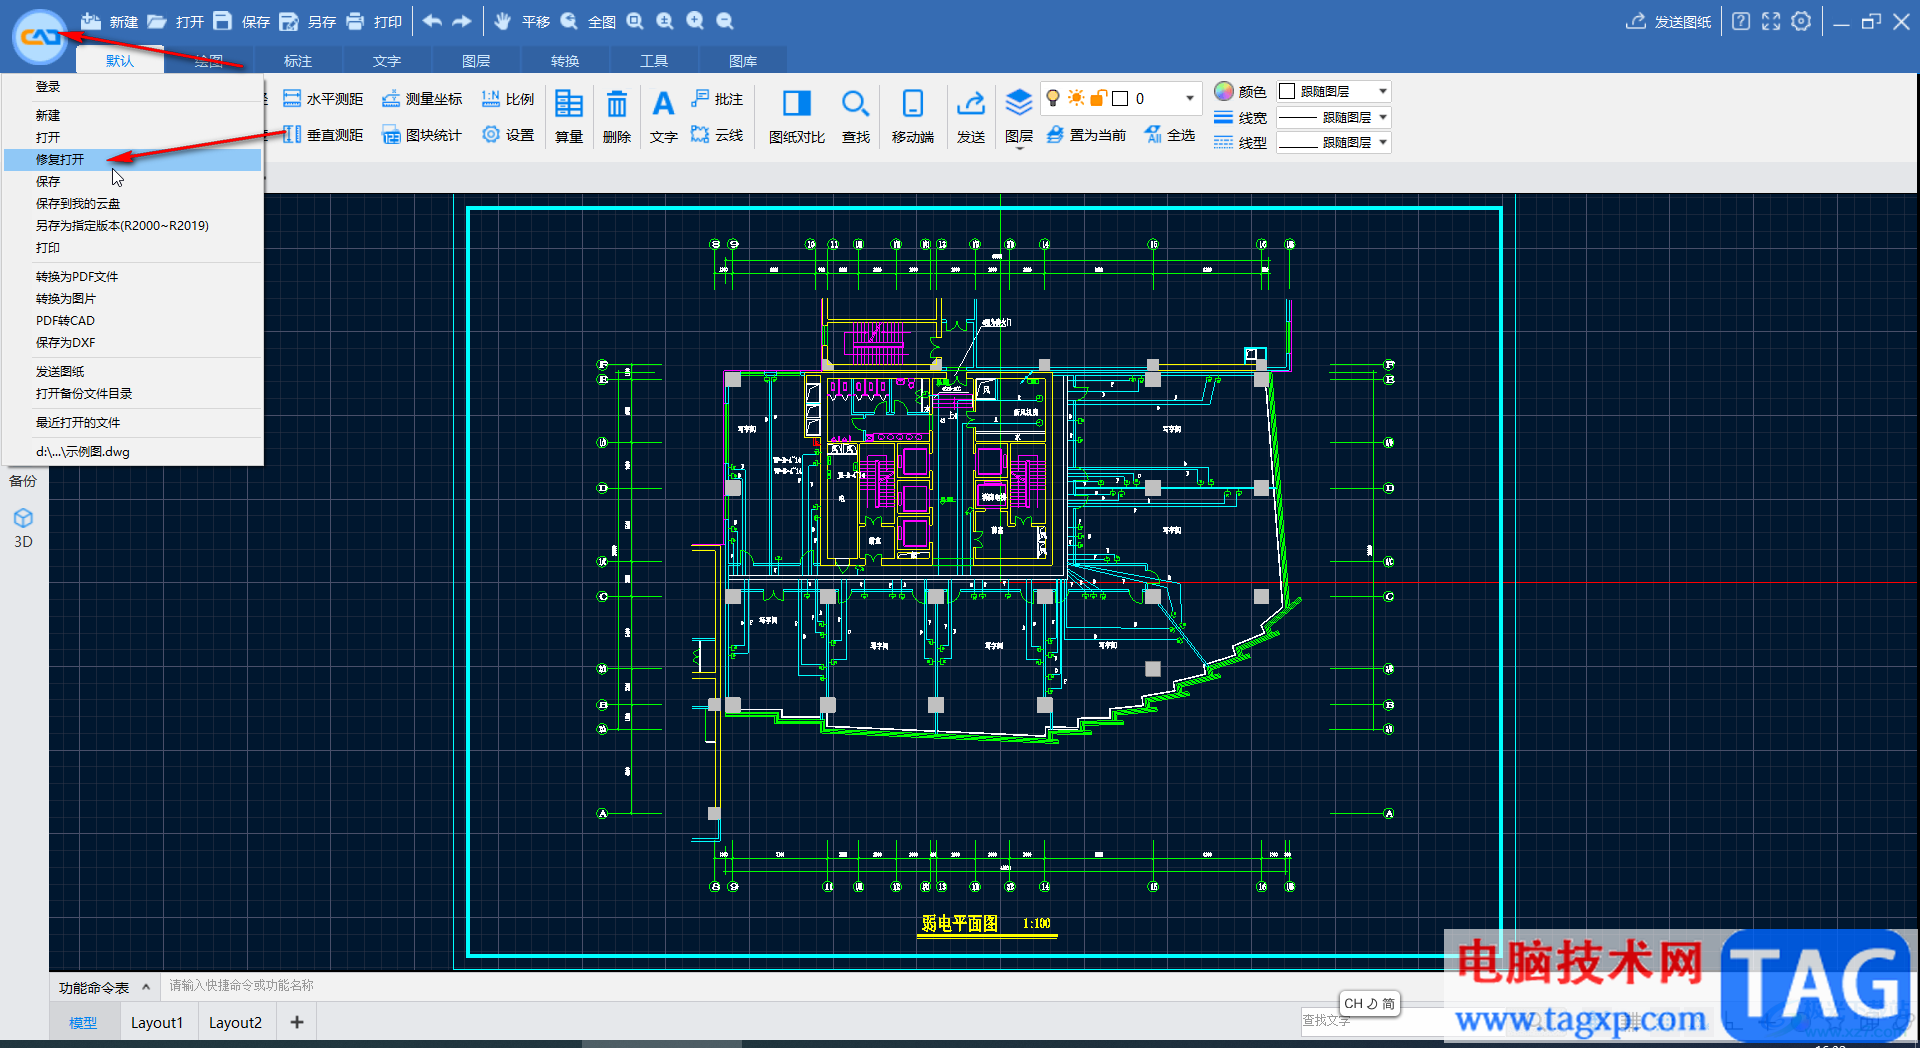This screenshot has height=1048, width=1920.
Task: Click the 另存 save-as toolbar icon
Action: 289,21
